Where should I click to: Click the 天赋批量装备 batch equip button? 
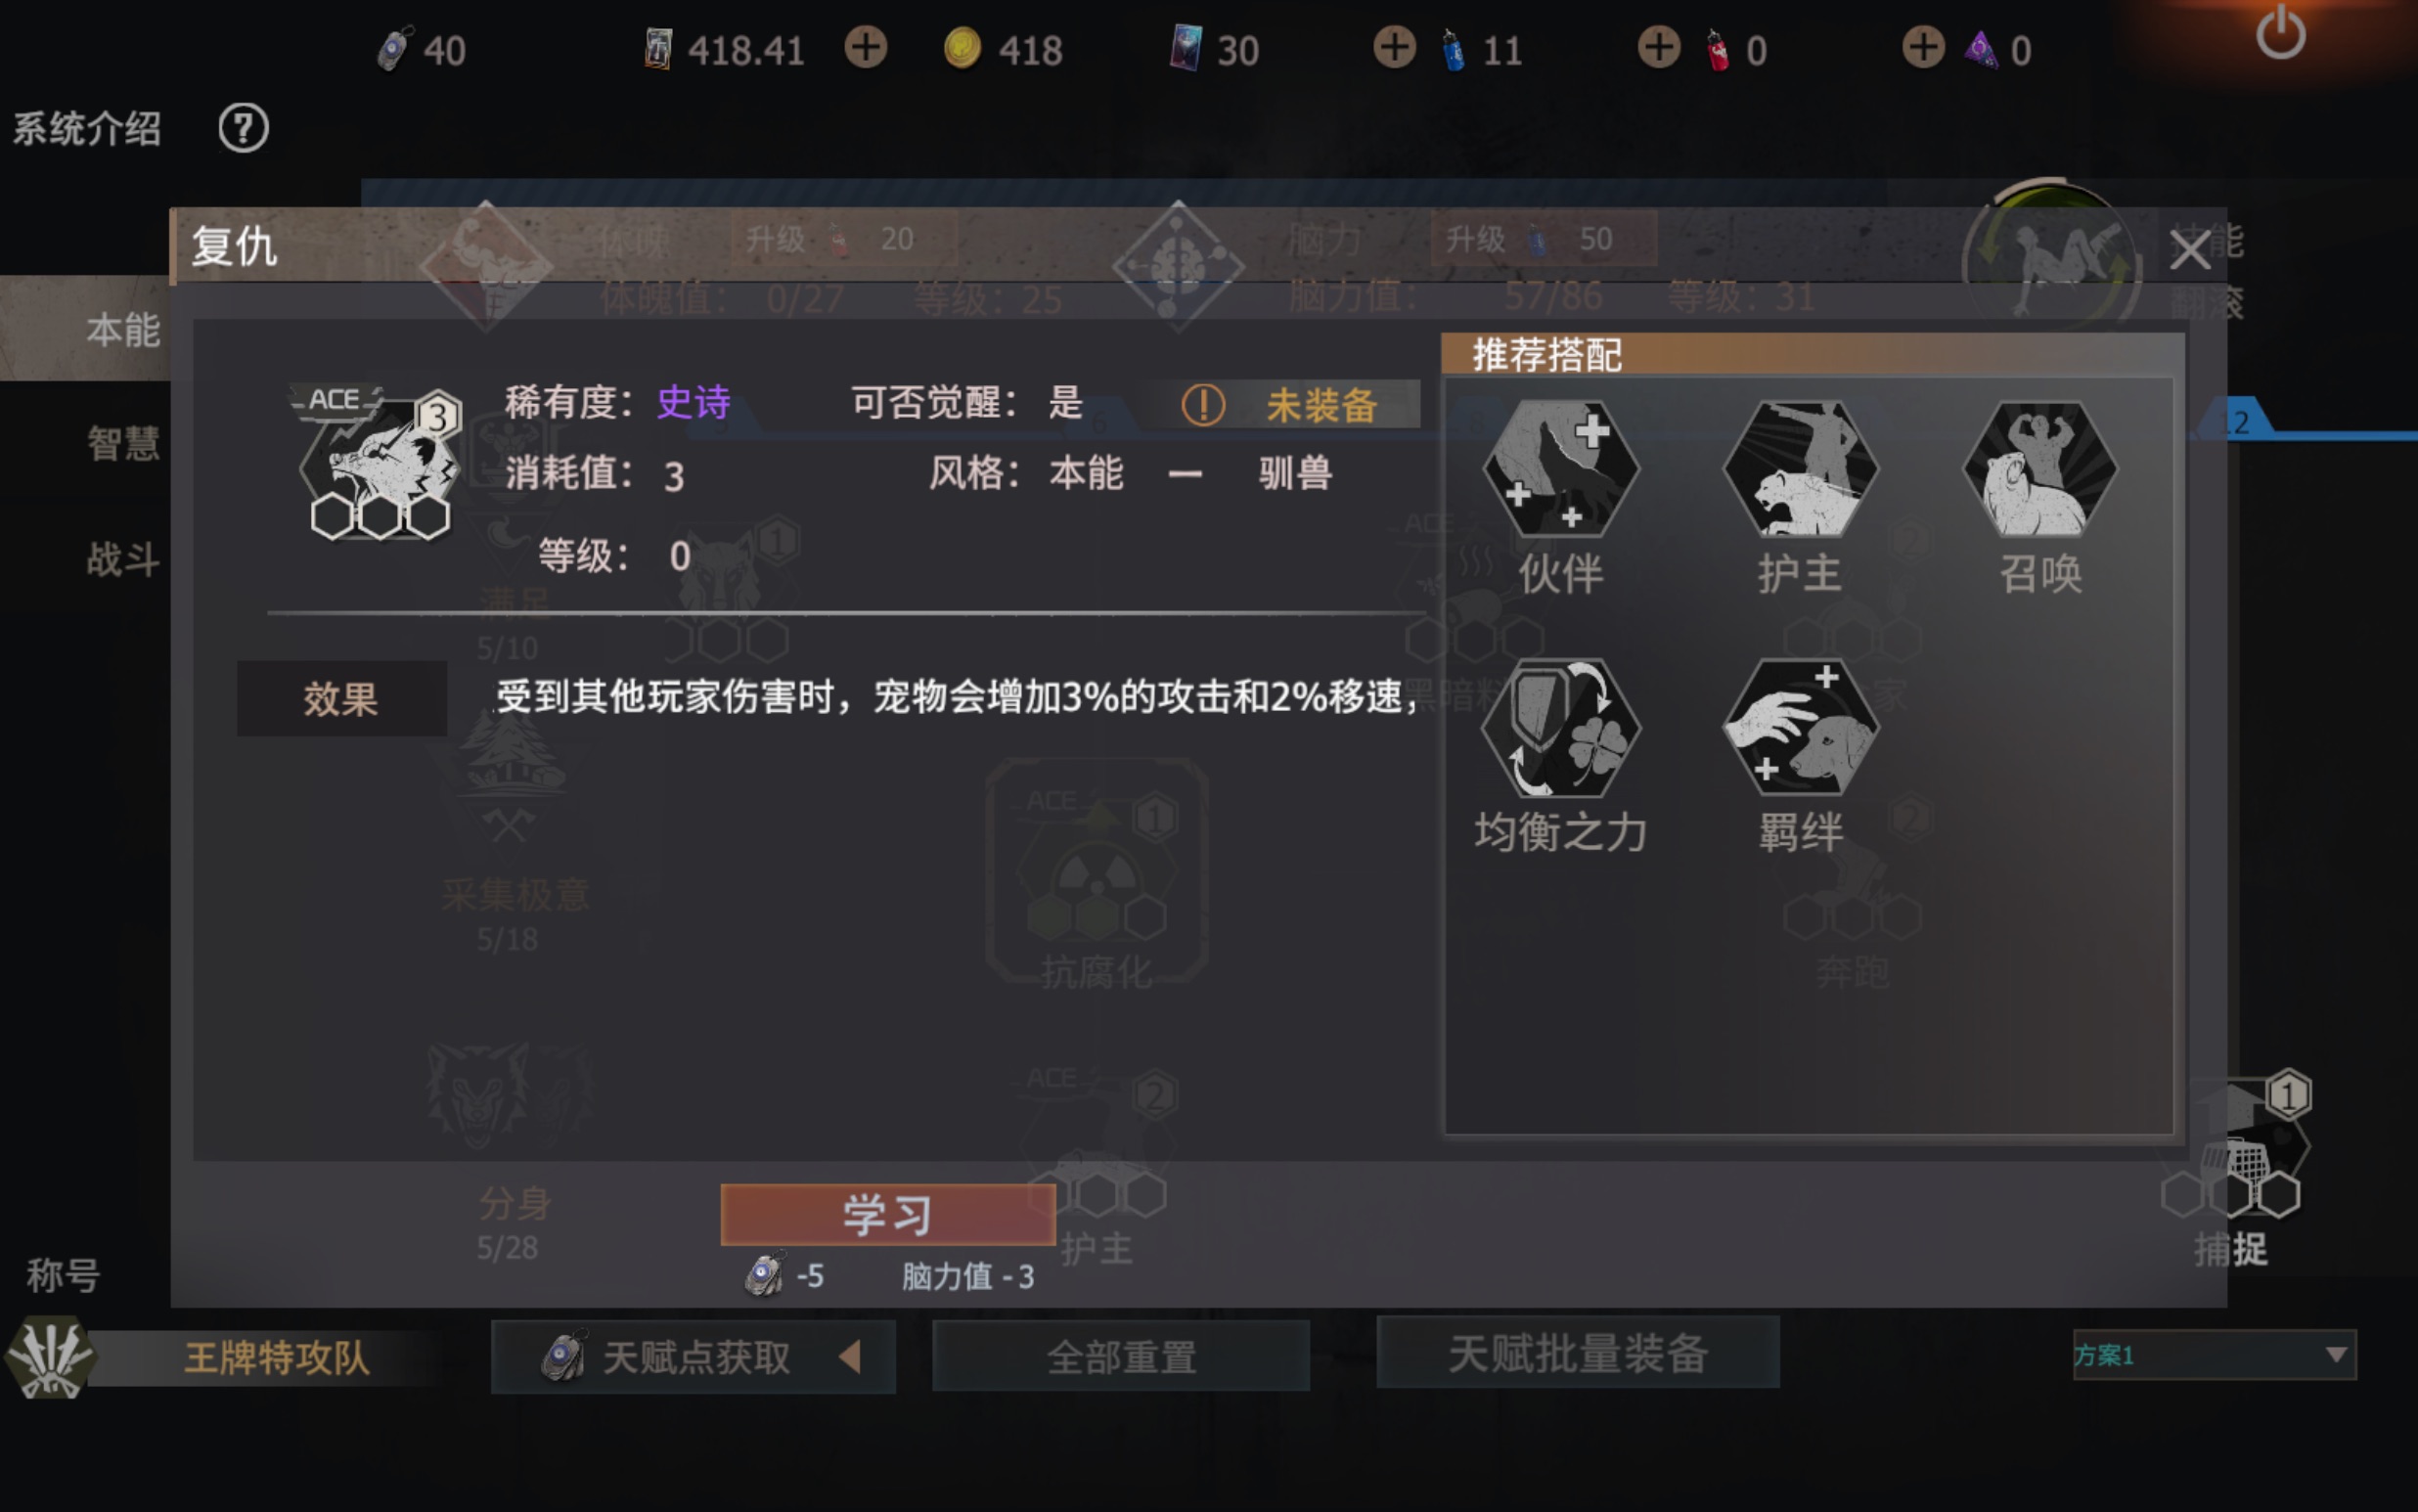1578,1353
